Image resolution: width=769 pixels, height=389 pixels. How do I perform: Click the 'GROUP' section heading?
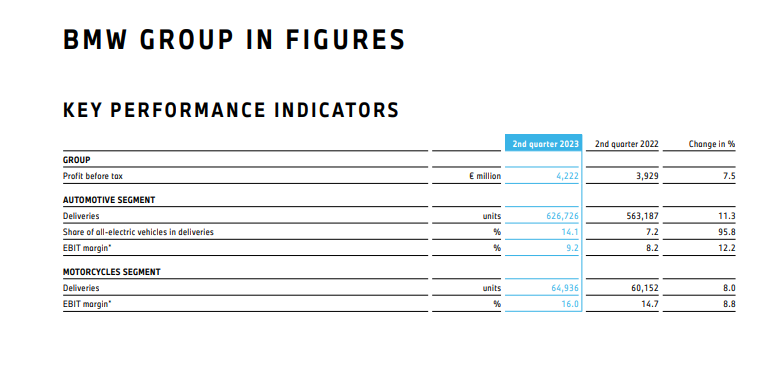(77, 160)
